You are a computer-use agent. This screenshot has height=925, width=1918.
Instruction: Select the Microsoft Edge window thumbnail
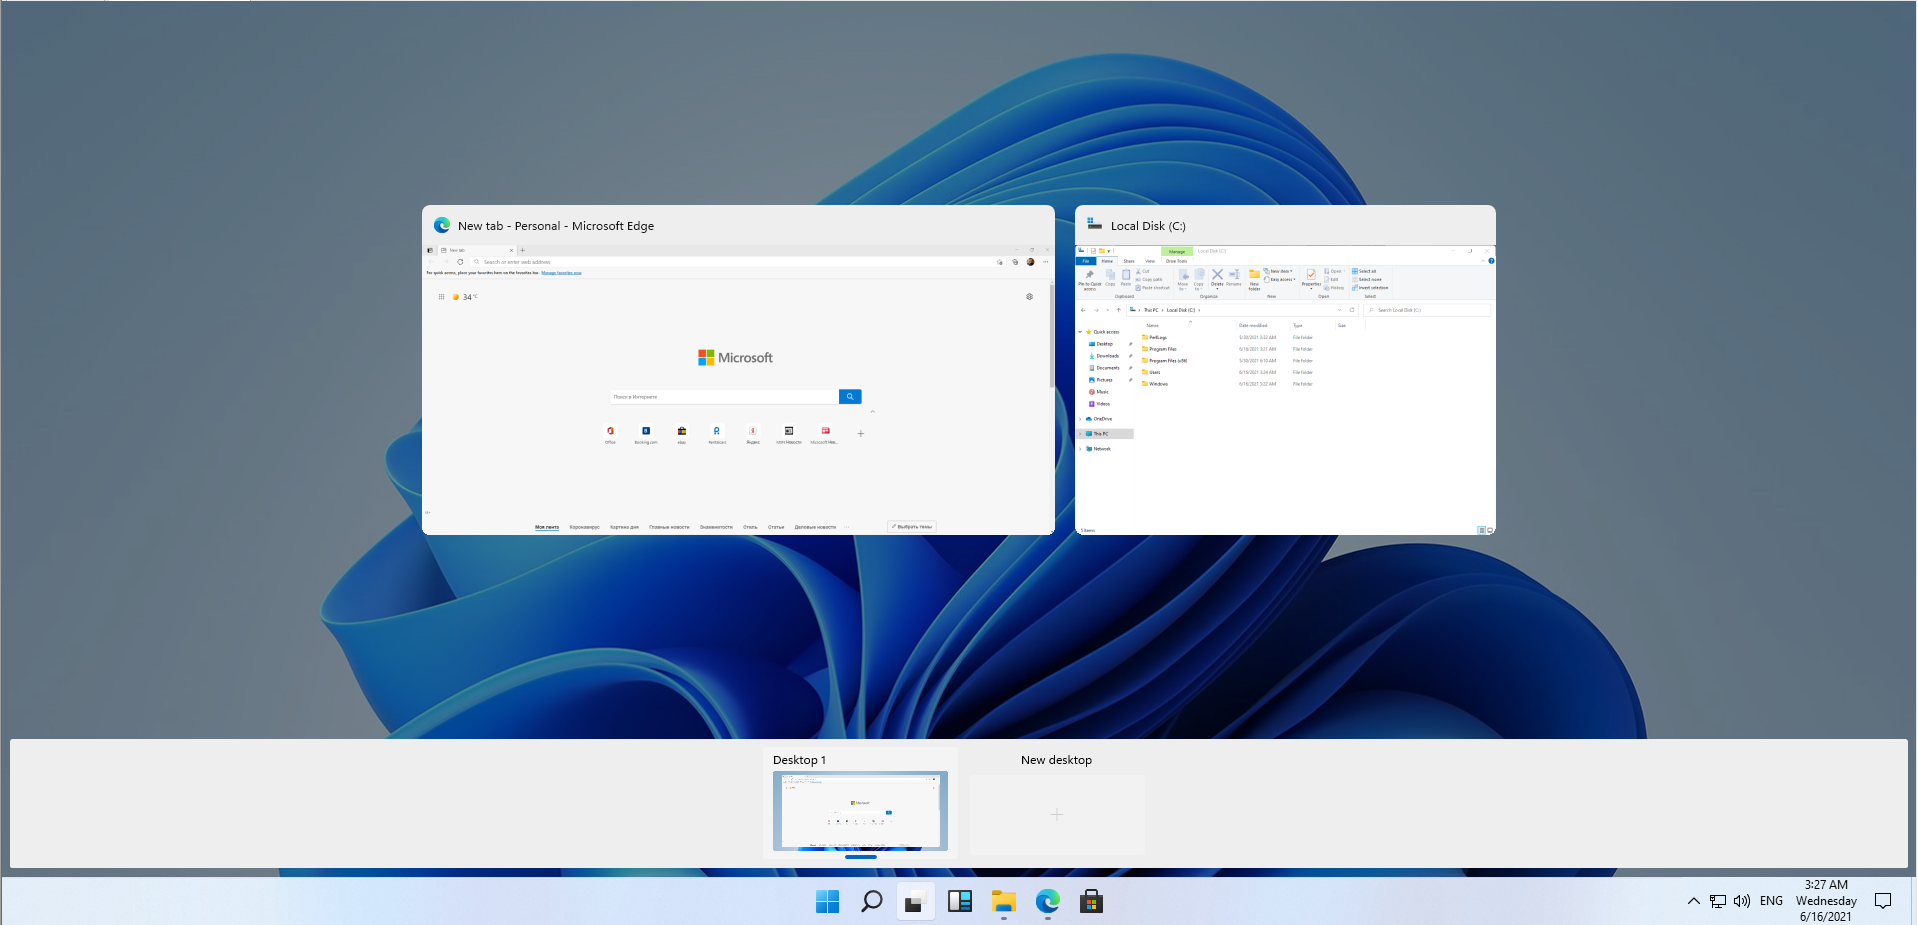point(738,370)
